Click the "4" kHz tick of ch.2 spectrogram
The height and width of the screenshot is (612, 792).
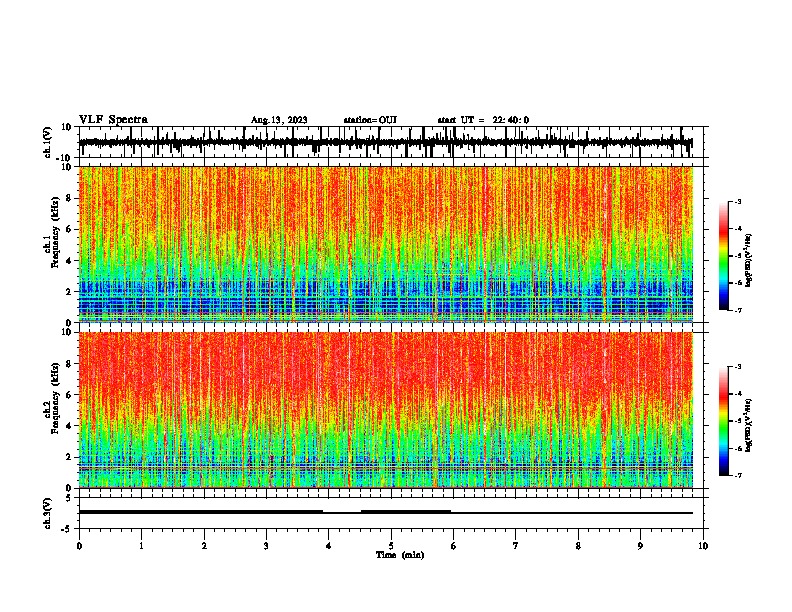69,426
